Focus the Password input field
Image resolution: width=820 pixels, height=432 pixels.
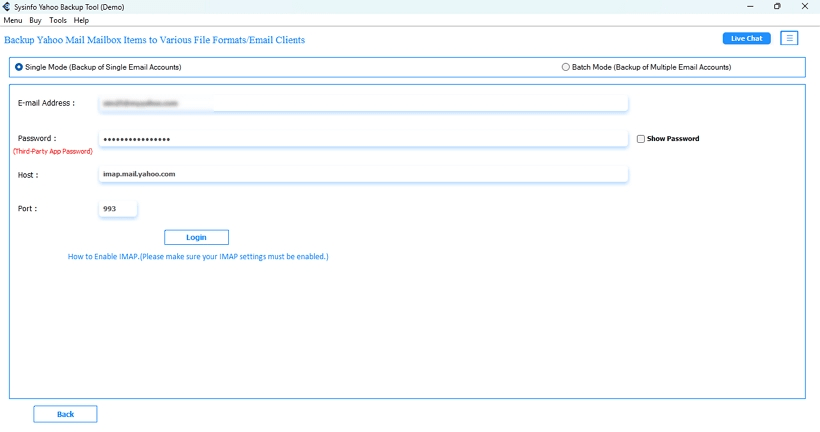tap(363, 139)
